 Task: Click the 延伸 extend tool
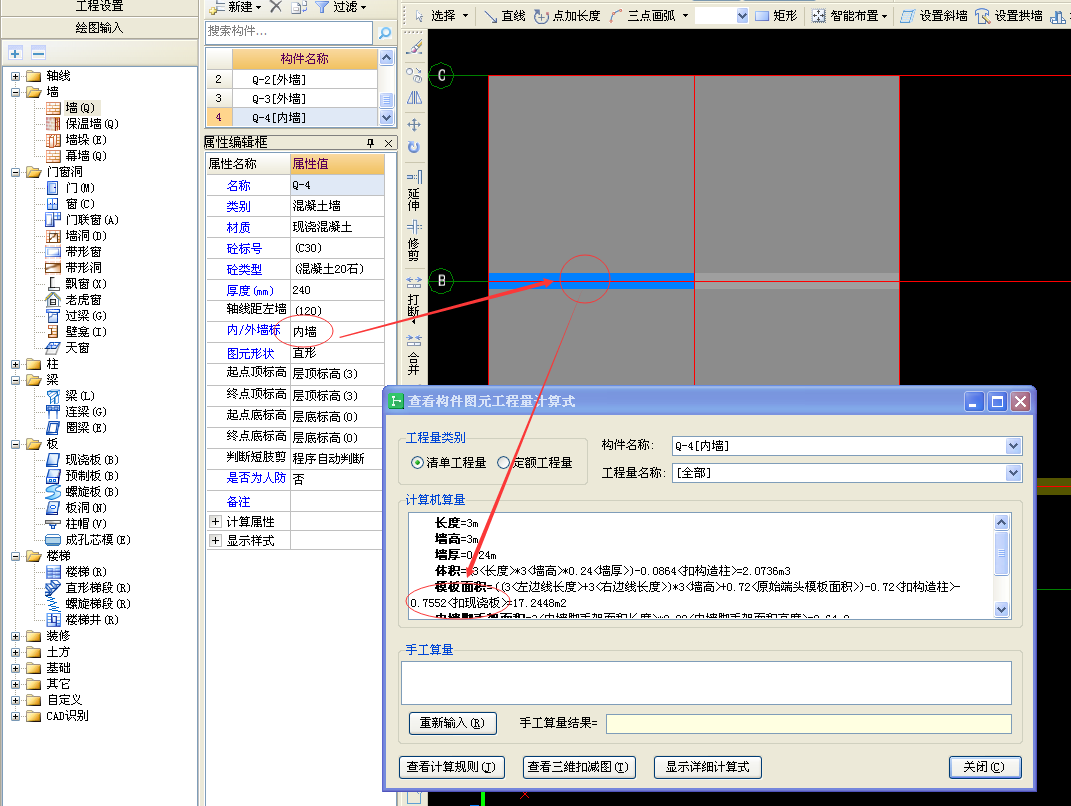(414, 191)
